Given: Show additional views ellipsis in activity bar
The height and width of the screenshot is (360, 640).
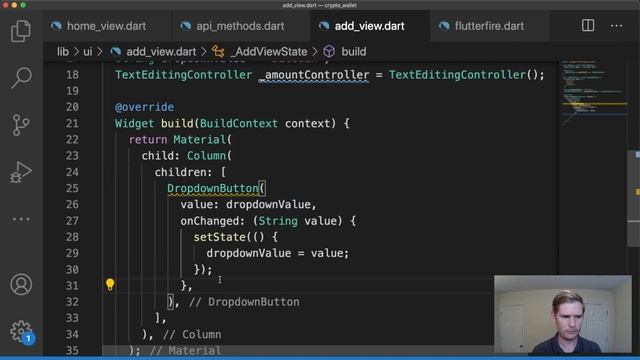Looking at the screenshot, I should (21, 219).
